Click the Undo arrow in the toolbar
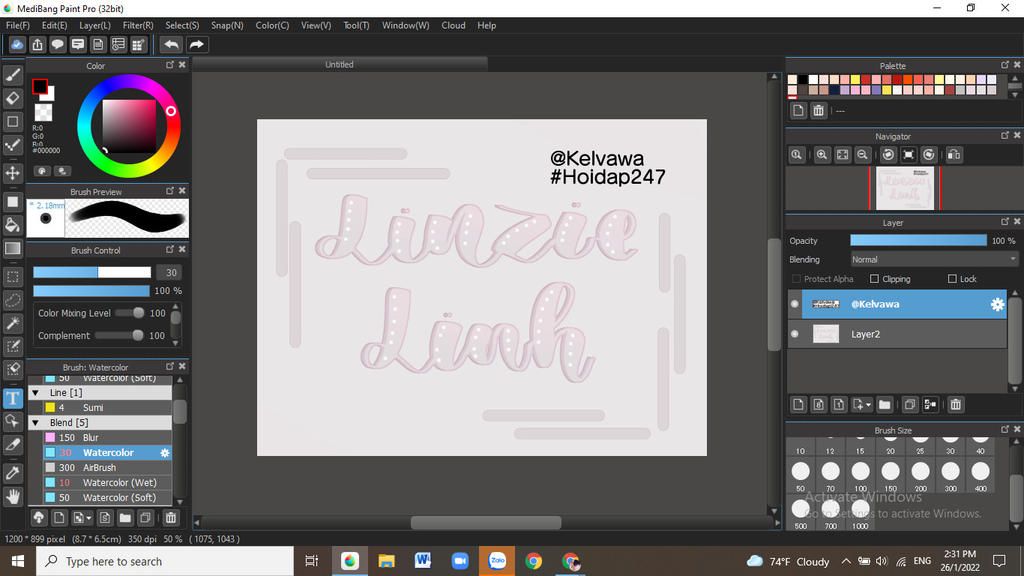 coord(171,44)
